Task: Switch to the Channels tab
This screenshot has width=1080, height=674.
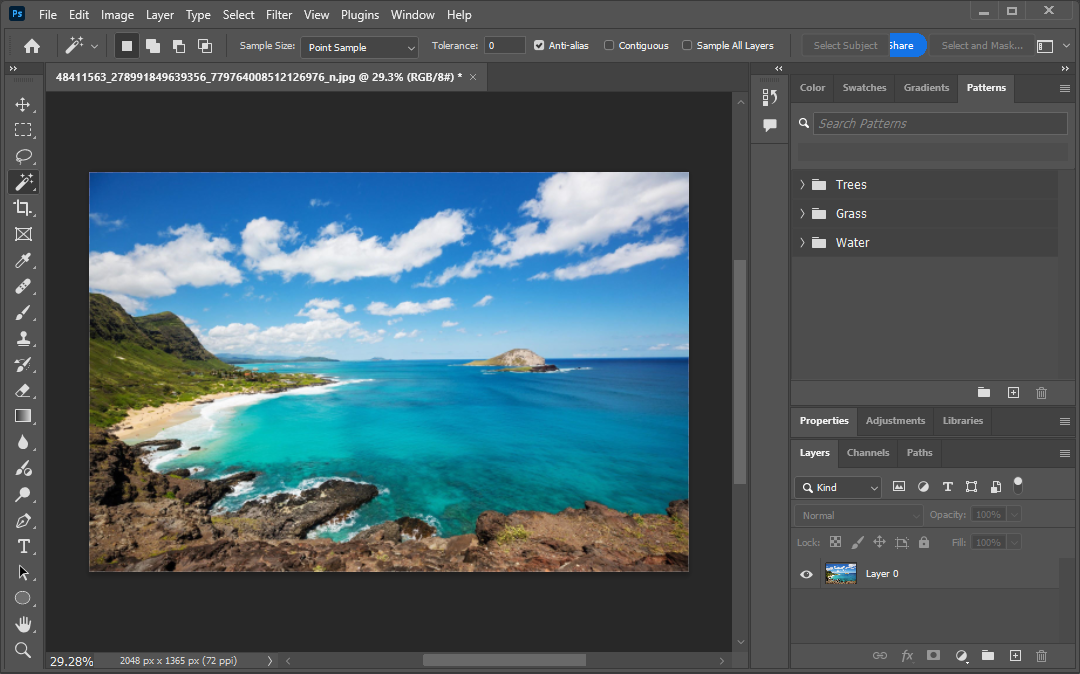Action: pos(867,453)
